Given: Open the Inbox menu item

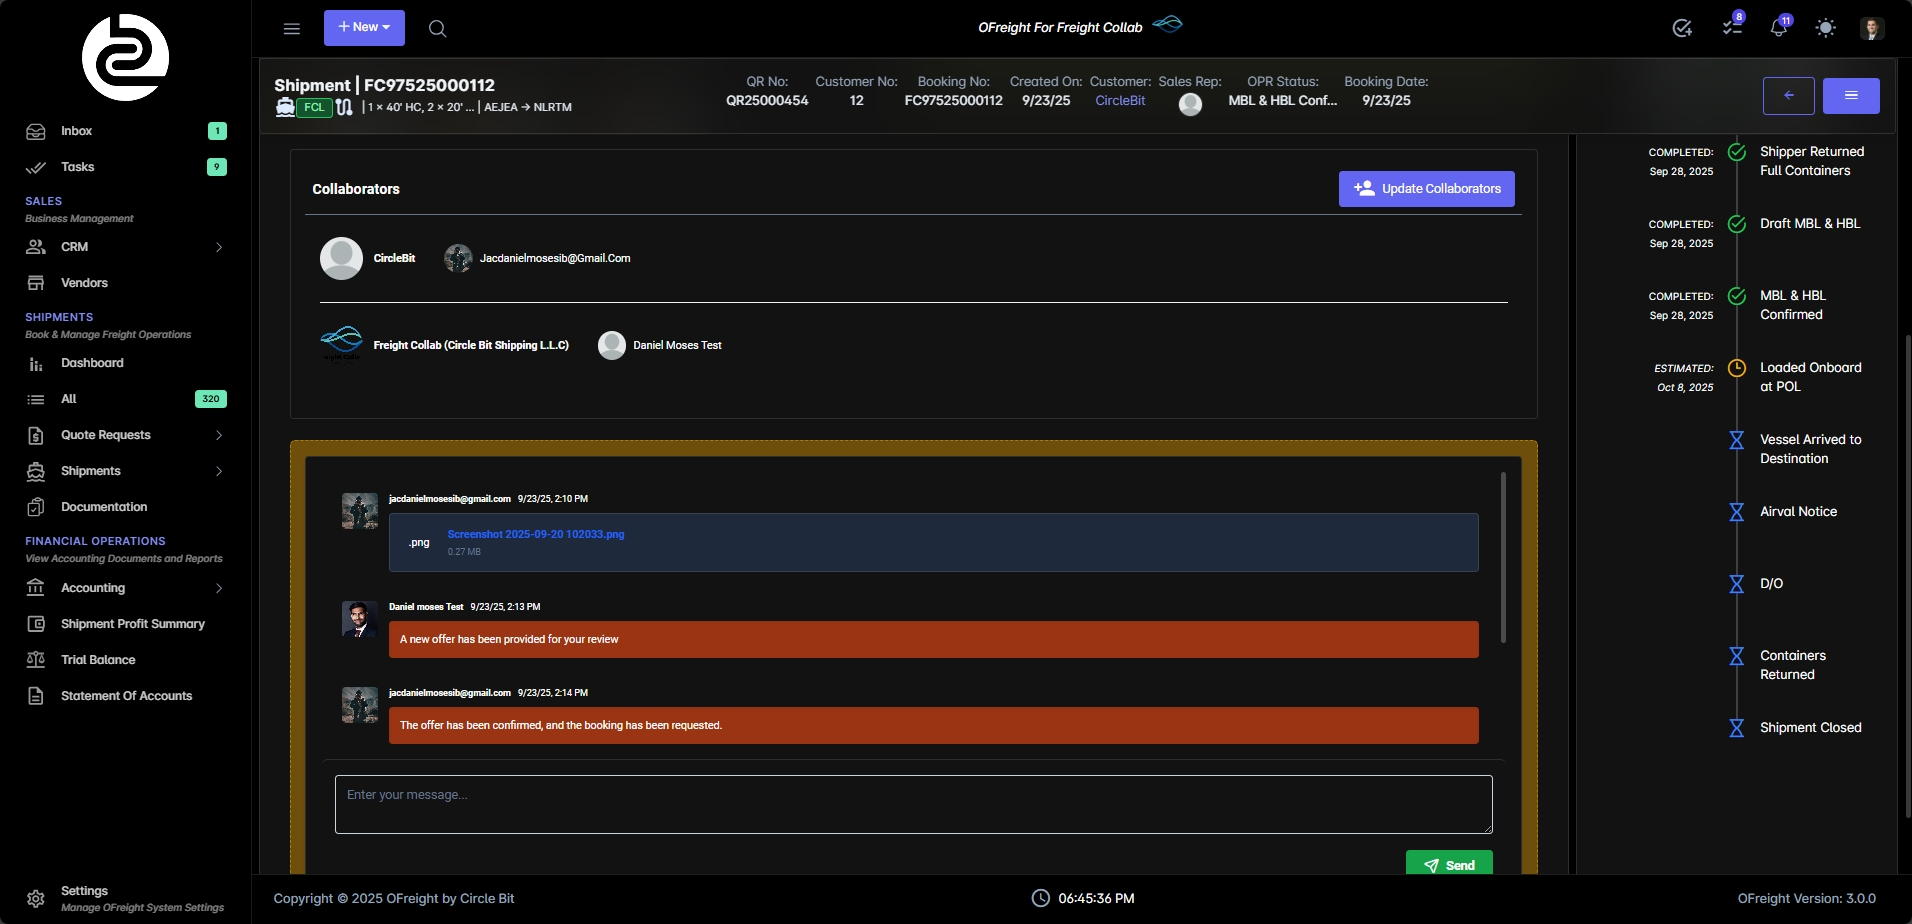Looking at the screenshot, I should pyautogui.click(x=77, y=131).
